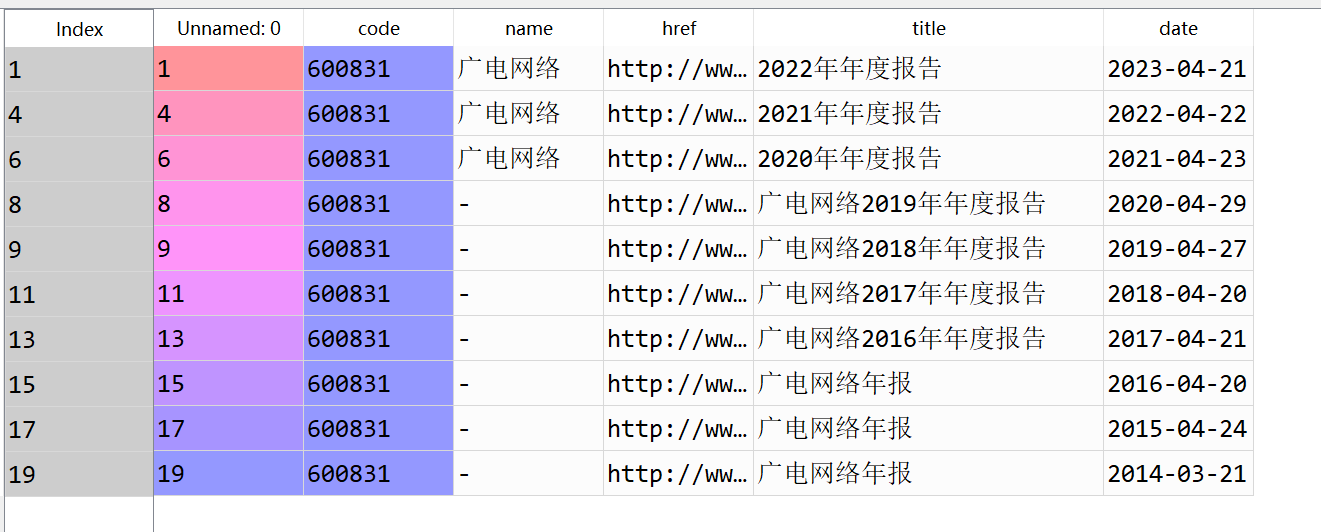Select index row label 17

point(79,429)
